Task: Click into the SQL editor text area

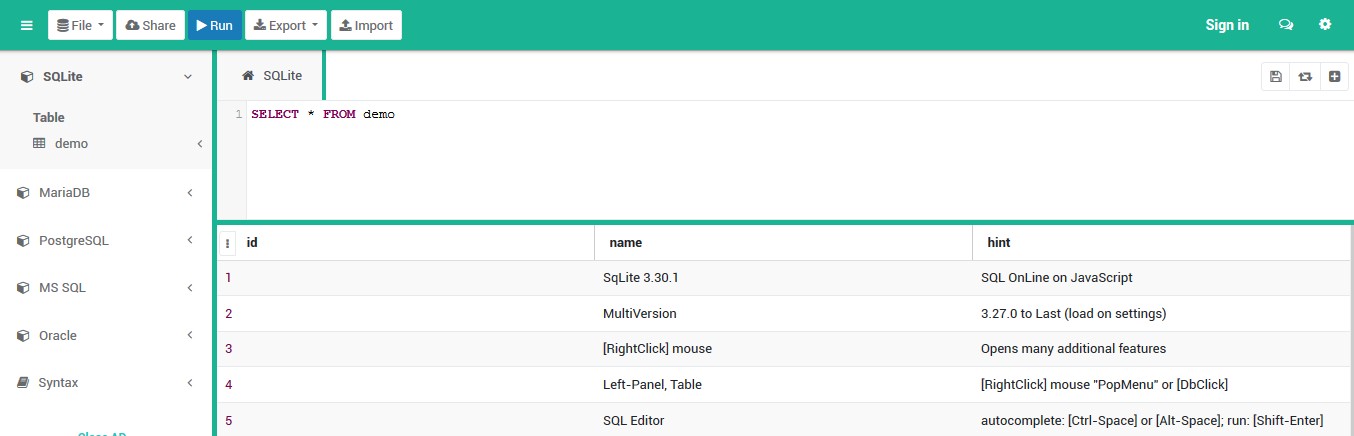Action: point(798,160)
